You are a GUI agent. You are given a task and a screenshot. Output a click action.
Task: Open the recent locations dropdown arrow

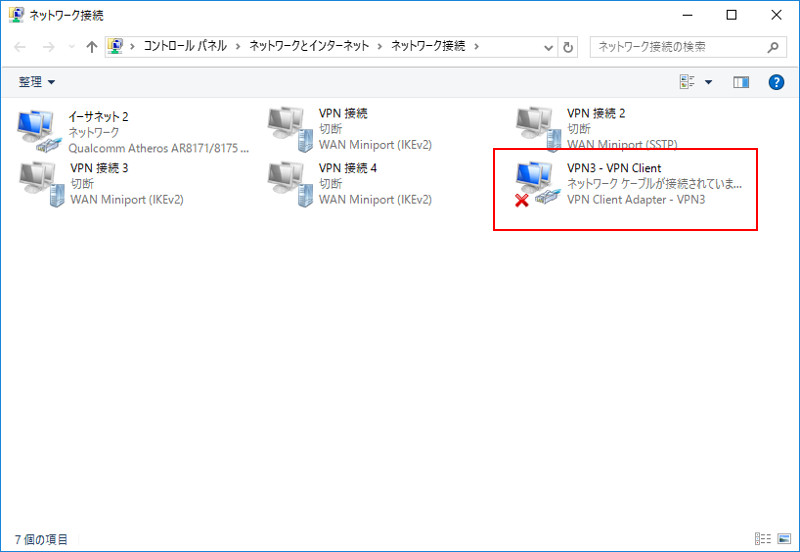tap(71, 47)
